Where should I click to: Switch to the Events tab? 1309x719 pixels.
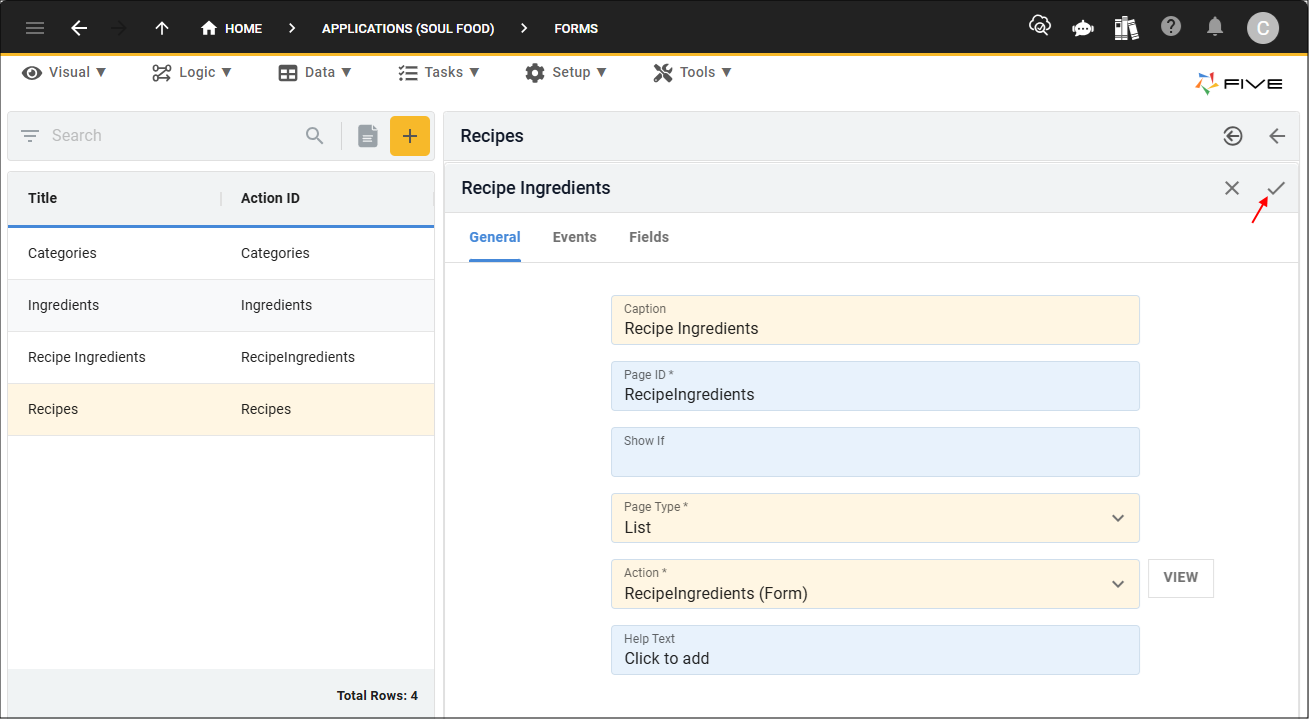click(575, 238)
